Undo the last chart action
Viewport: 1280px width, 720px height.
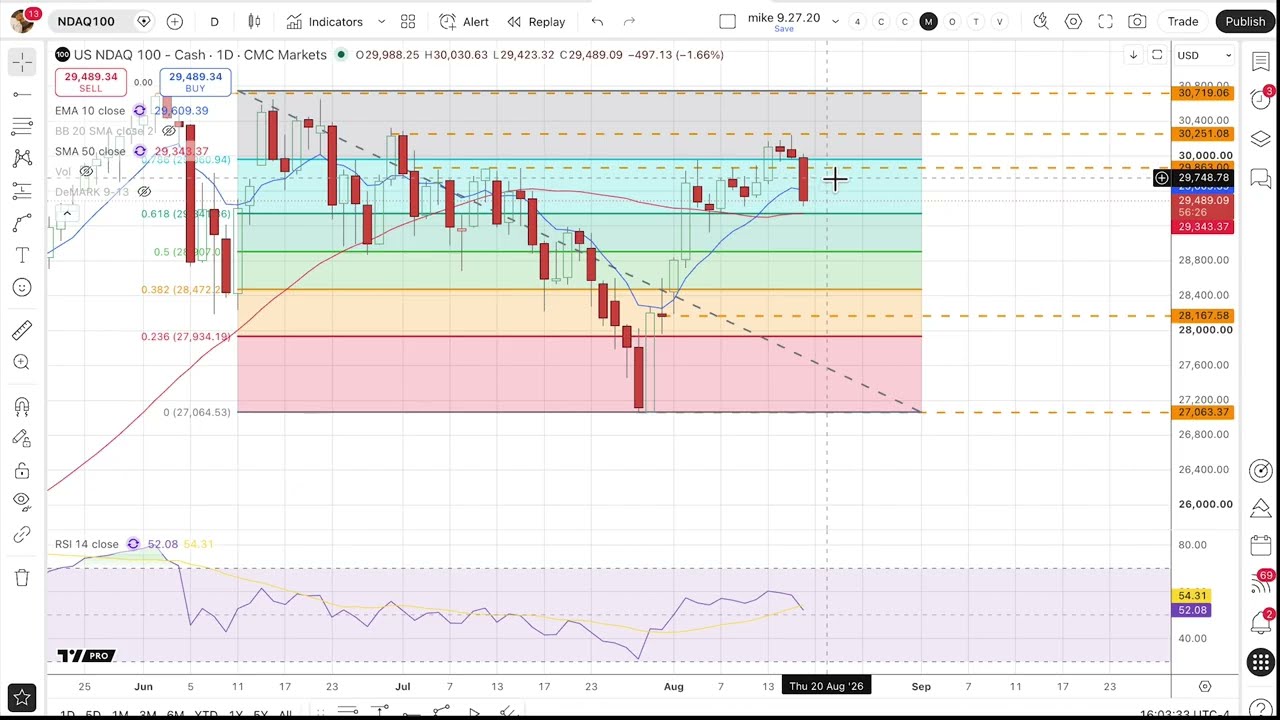(x=597, y=21)
